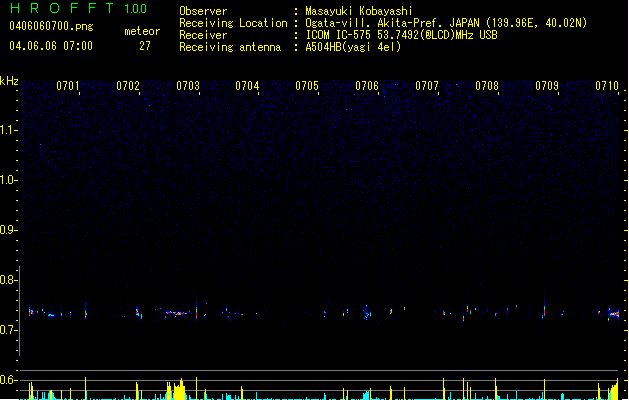Click the kHz axis unit label
The image size is (629, 400).
click(9, 81)
